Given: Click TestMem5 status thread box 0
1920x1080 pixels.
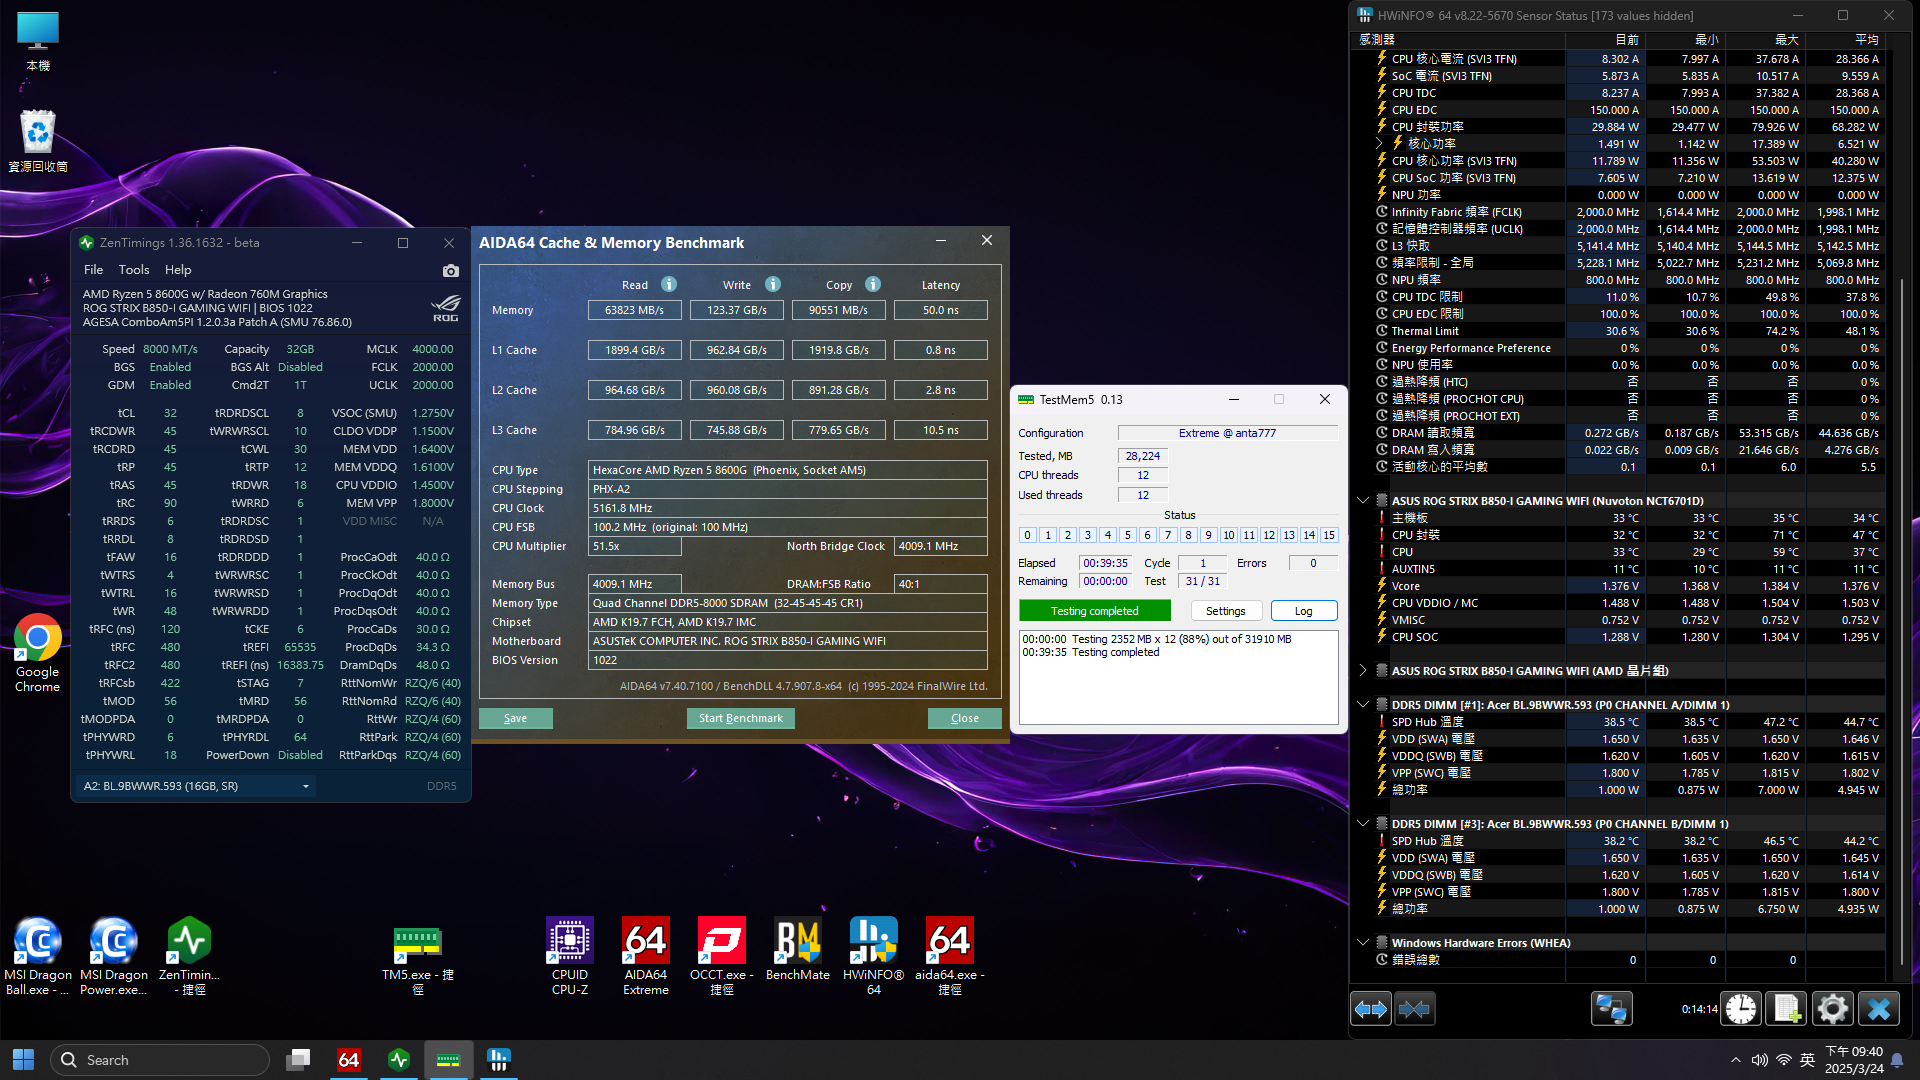Looking at the screenshot, I should [1027, 535].
